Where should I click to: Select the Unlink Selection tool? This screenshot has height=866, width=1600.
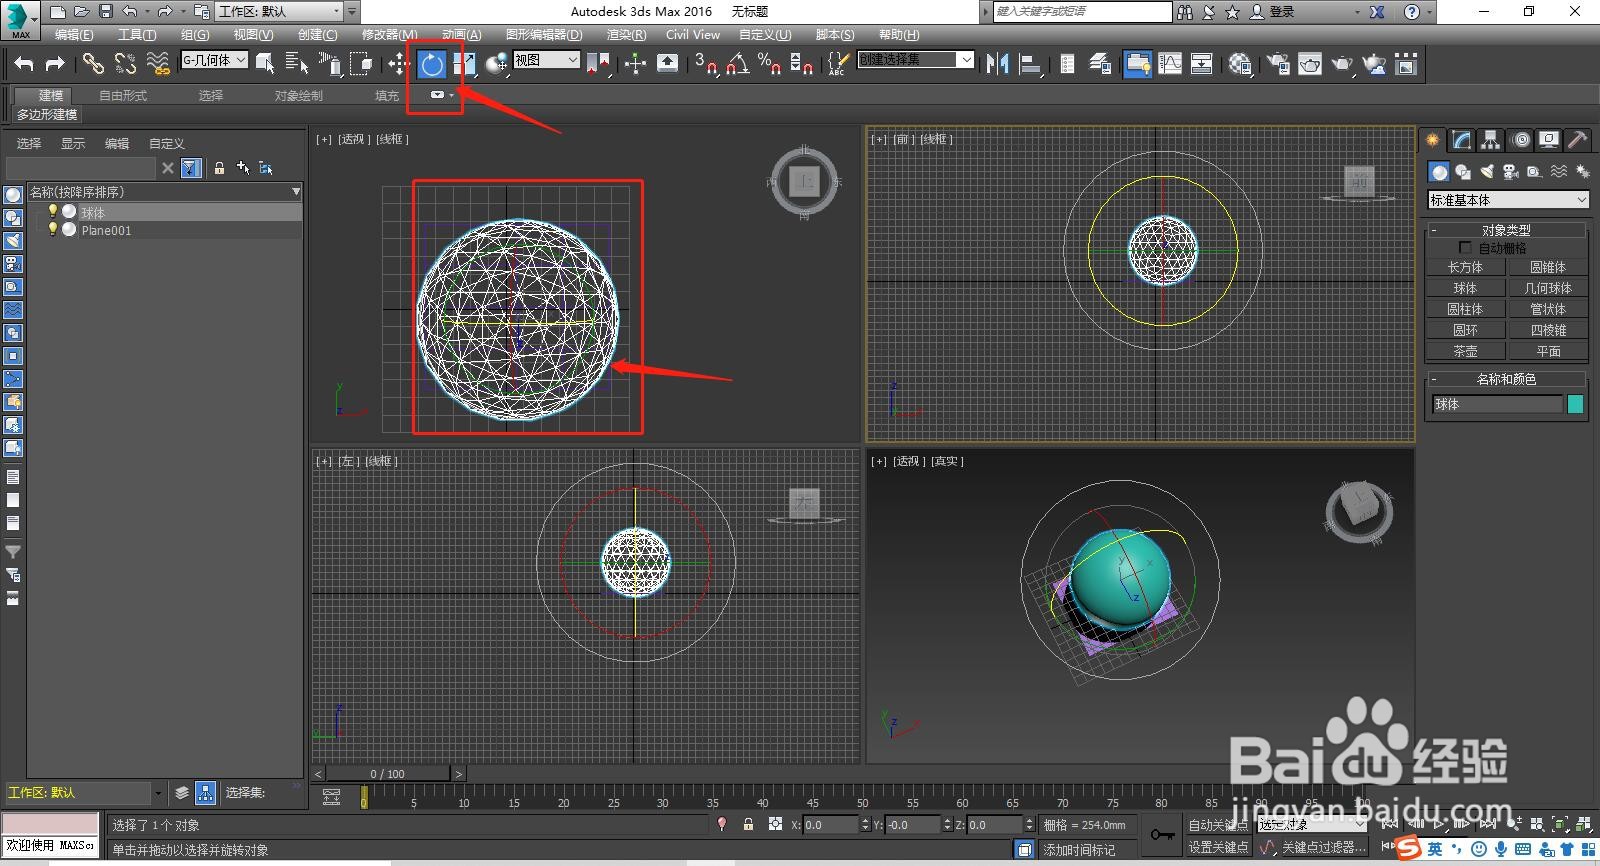click(125, 64)
